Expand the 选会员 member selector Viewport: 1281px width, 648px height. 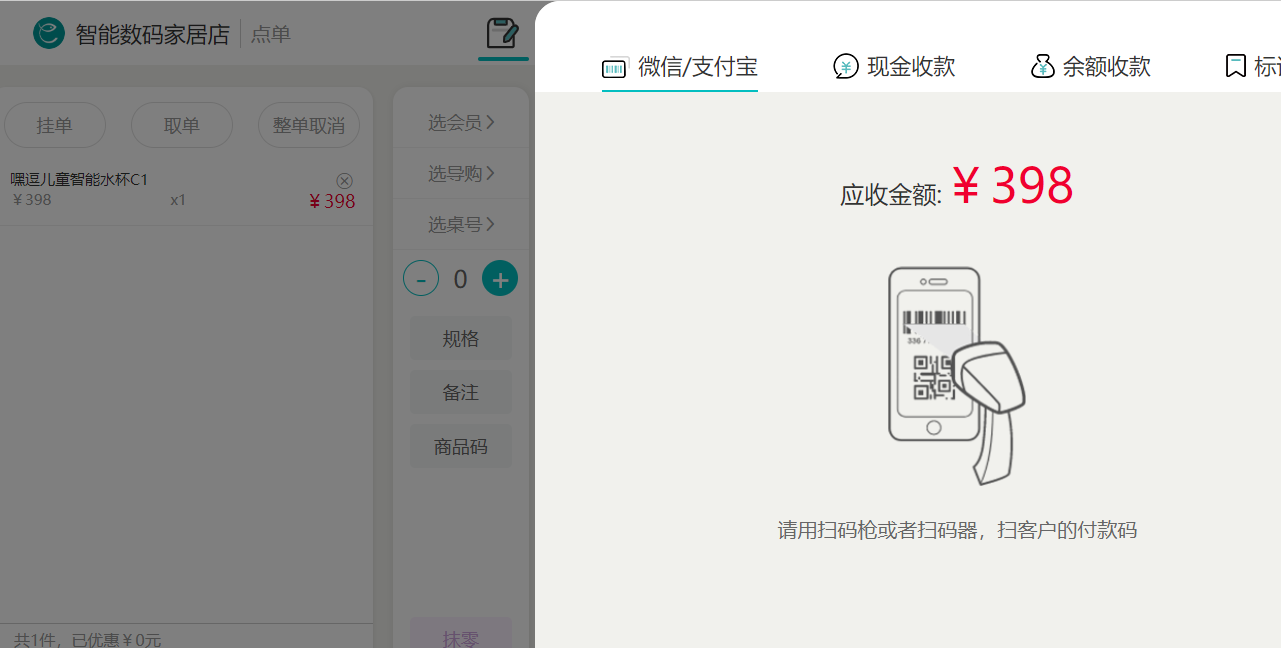(461, 123)
